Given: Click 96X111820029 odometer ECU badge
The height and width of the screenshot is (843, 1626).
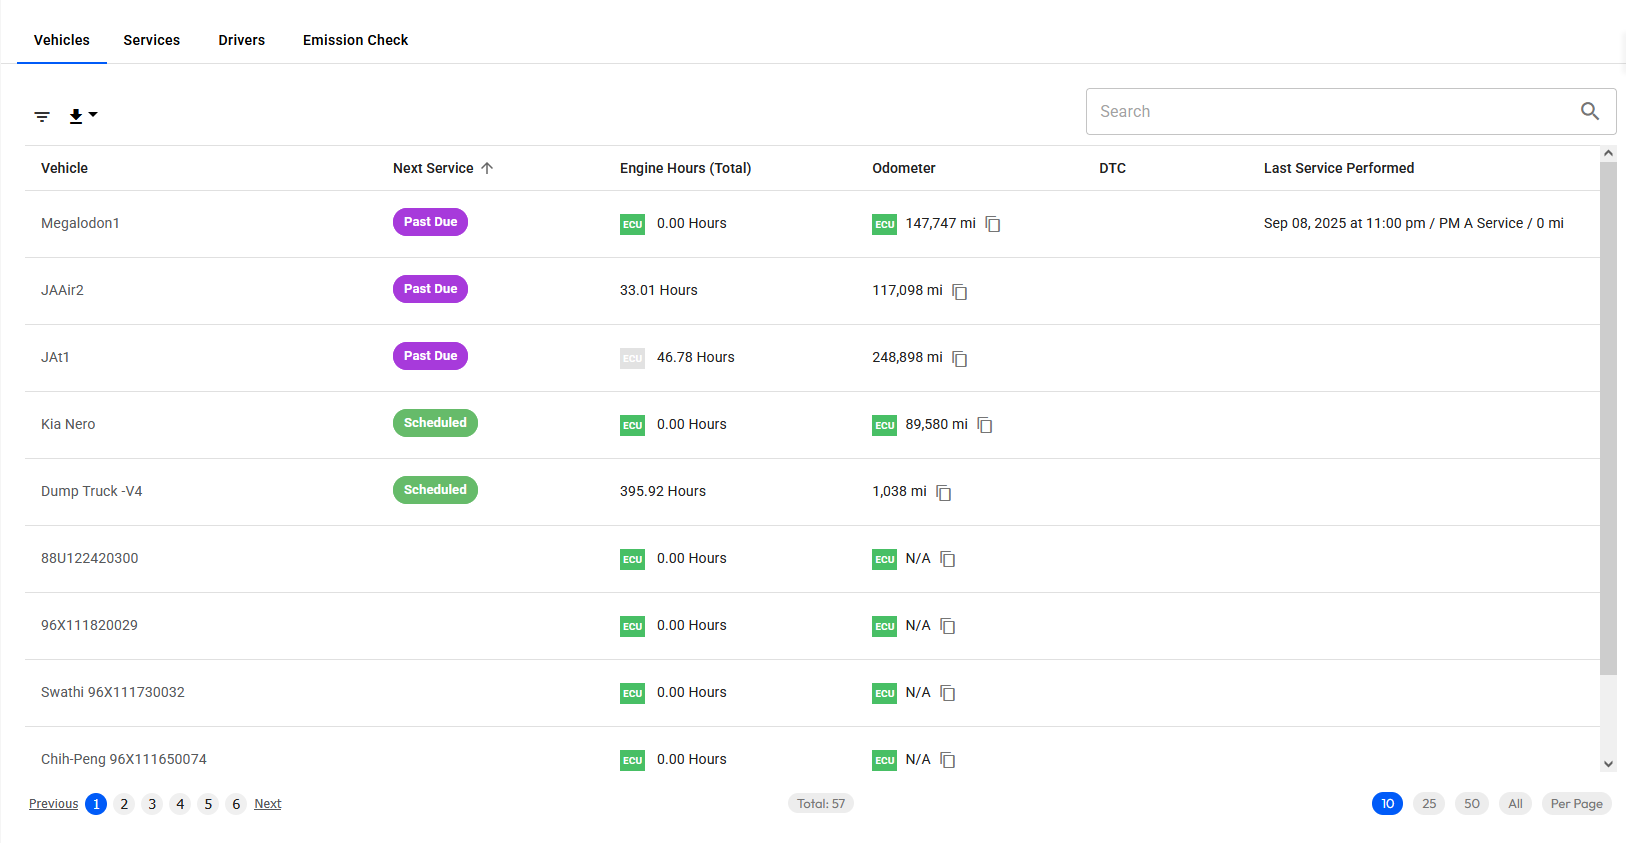Looking at the screenshot, I should tap(884, 626).
